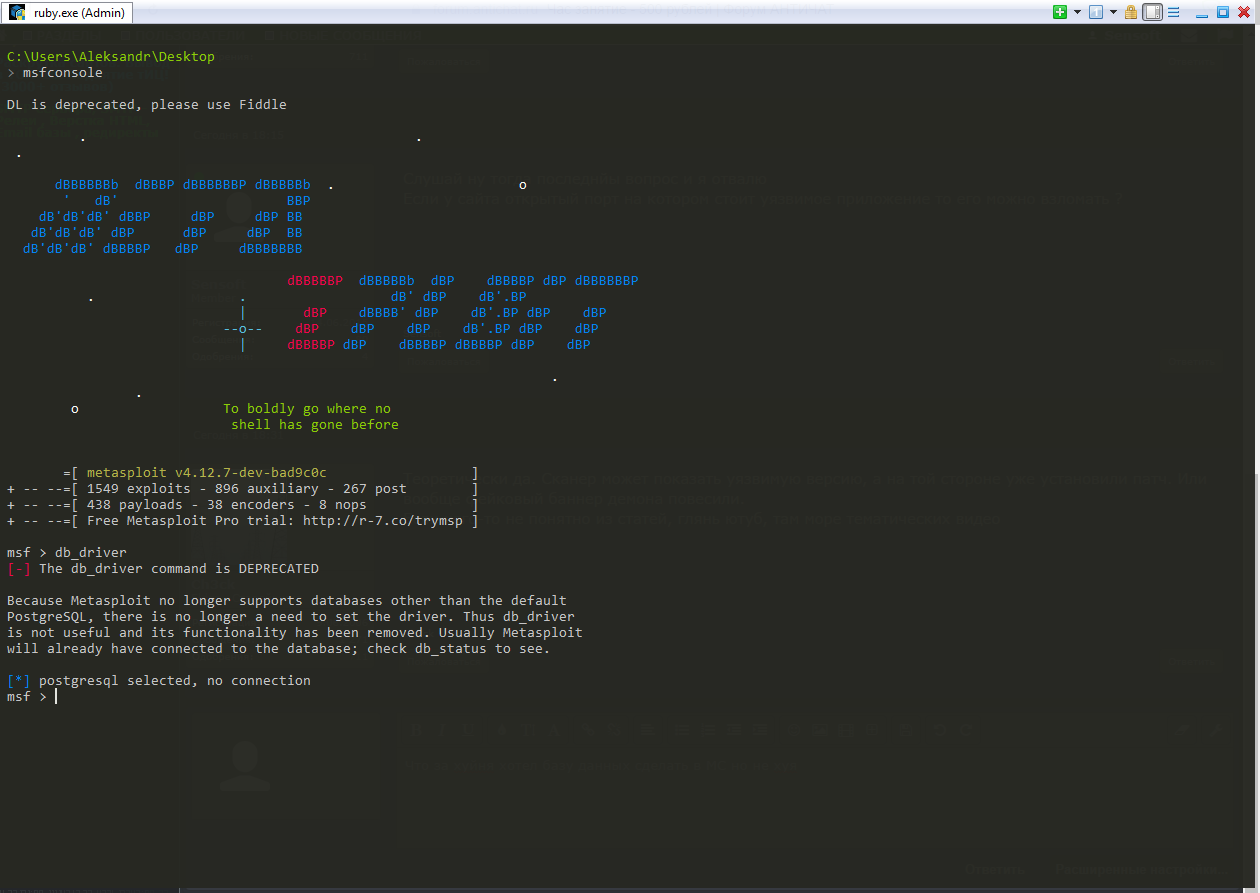Place cursor at the last msf > prompt
This screenshot has height=893, width=1260.
coord(56,697)
